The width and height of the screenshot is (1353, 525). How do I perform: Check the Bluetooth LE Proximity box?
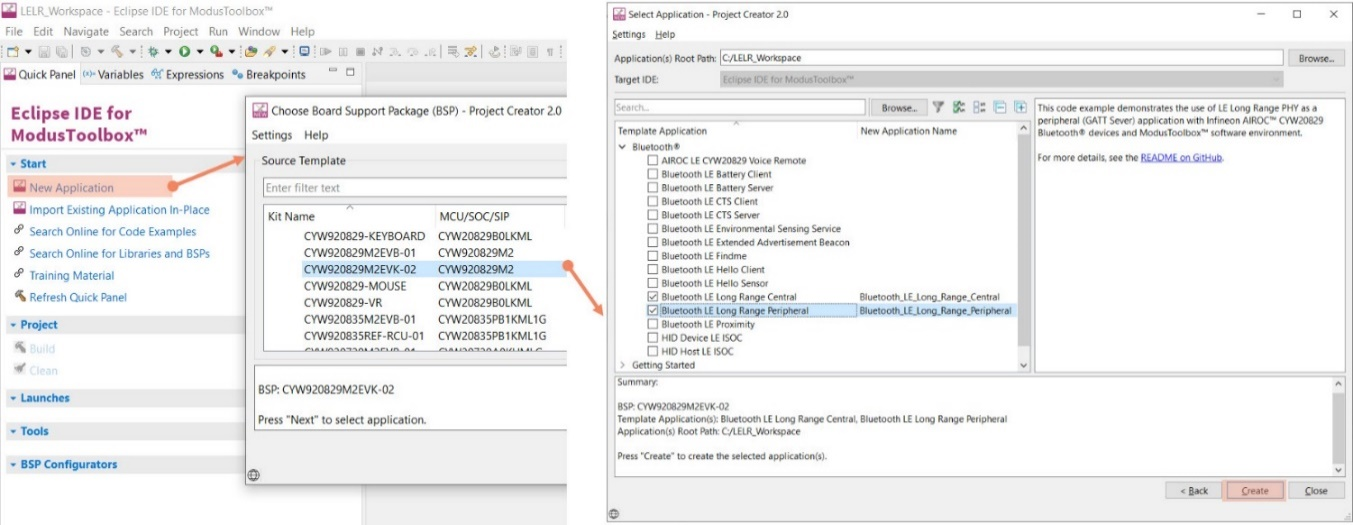tap(653, 324)
